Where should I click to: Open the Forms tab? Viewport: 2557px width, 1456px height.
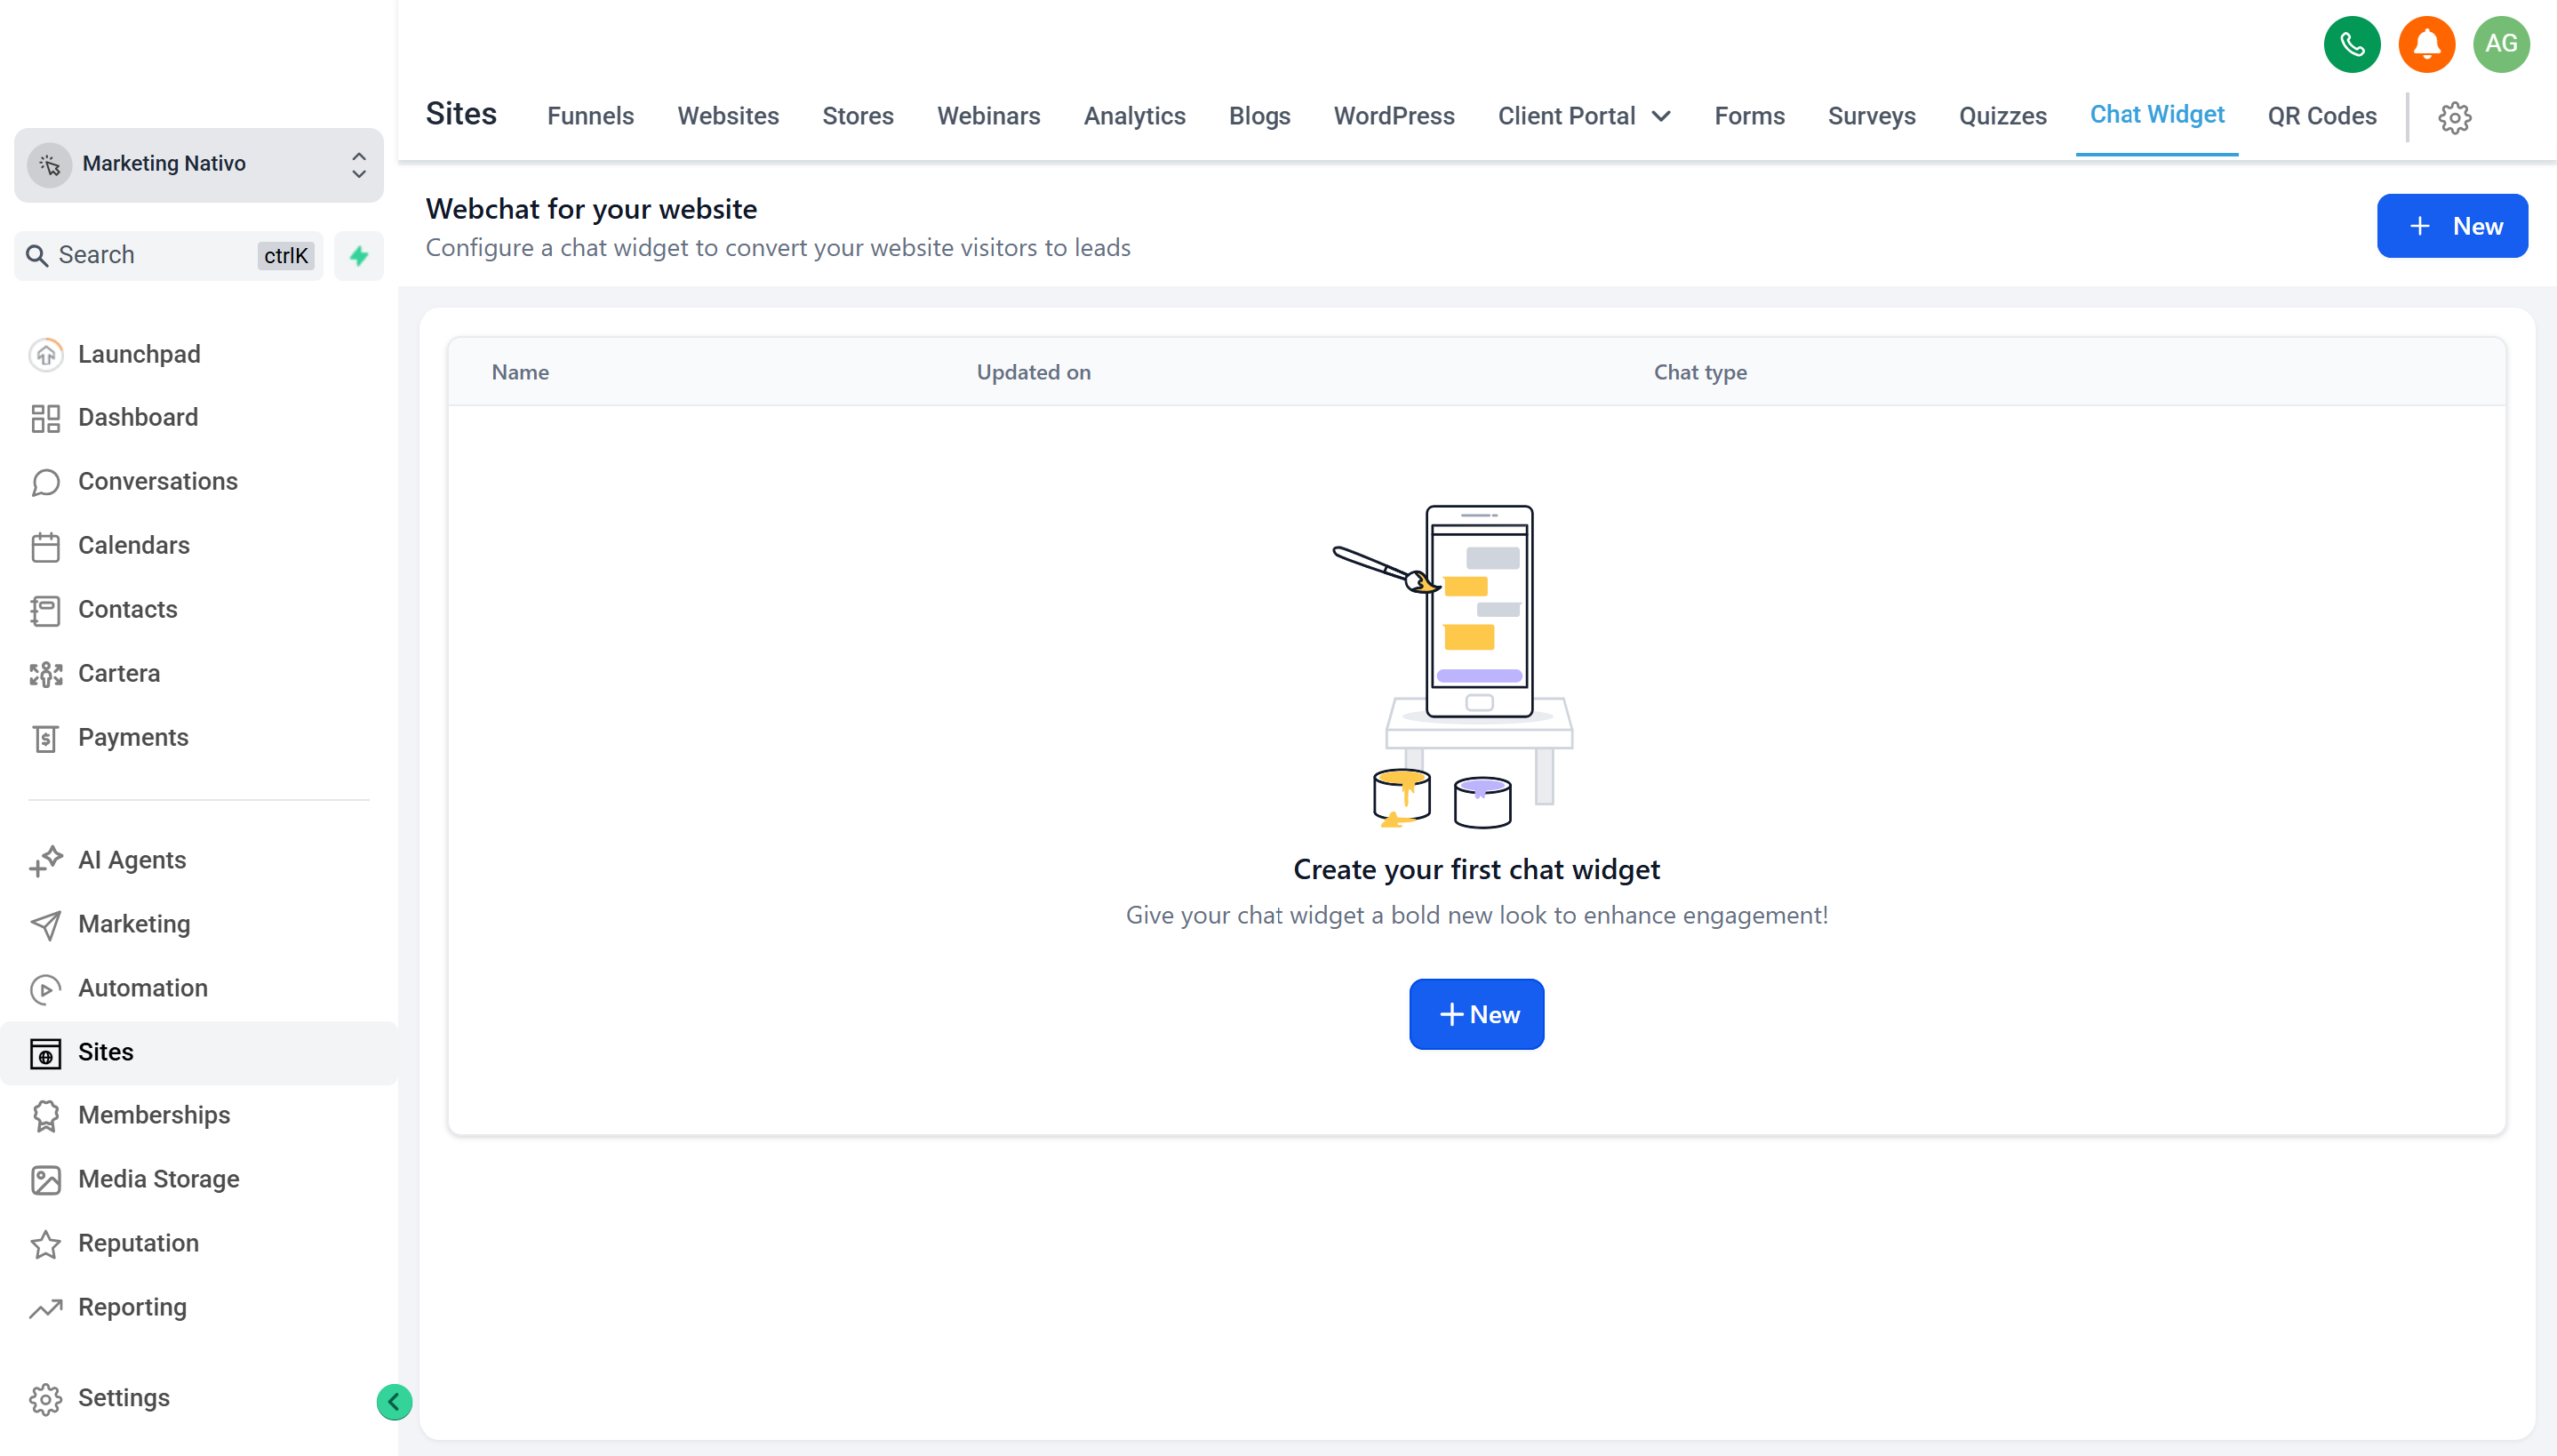pos(1748,116)
